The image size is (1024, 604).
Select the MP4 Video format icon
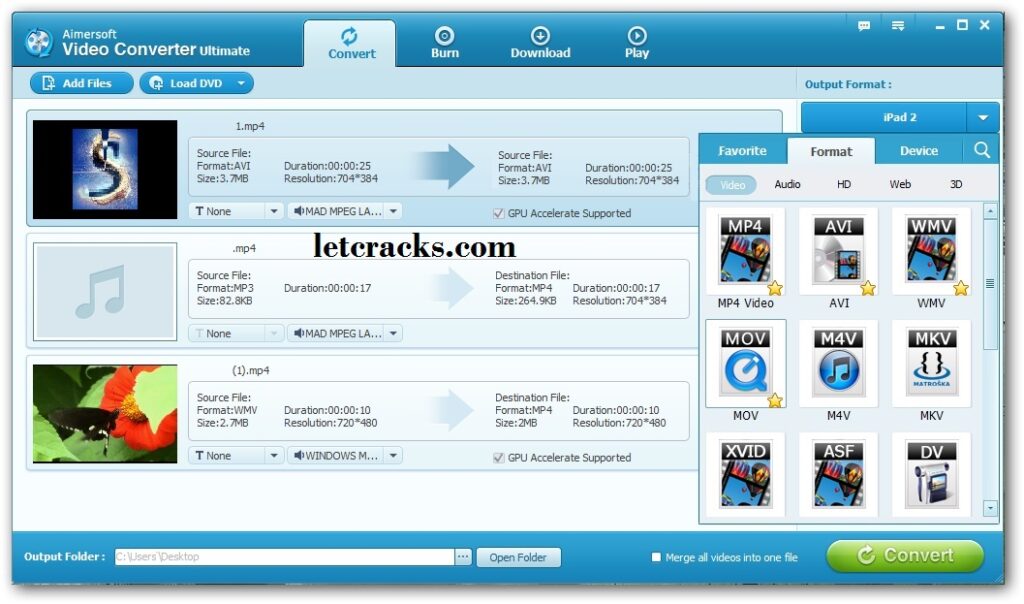(745, 251)
